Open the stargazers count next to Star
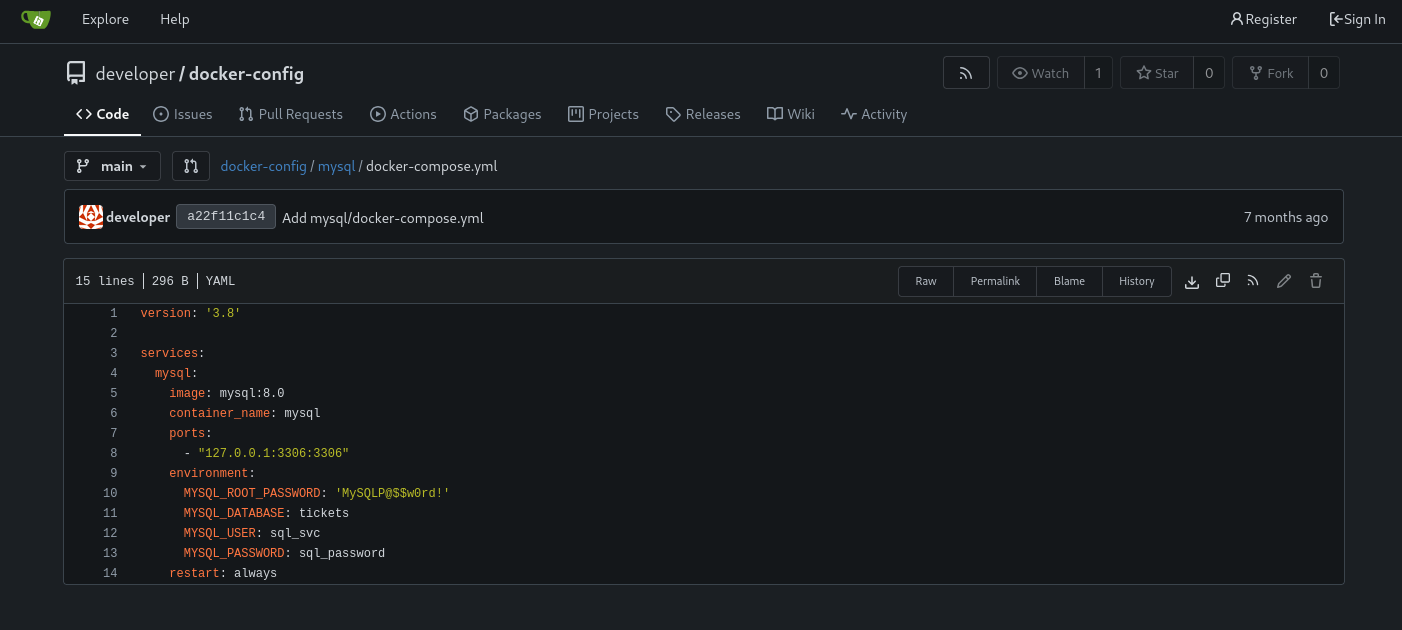The width and height of the screenshot is (1402, 630). [x=1209, y=73]
